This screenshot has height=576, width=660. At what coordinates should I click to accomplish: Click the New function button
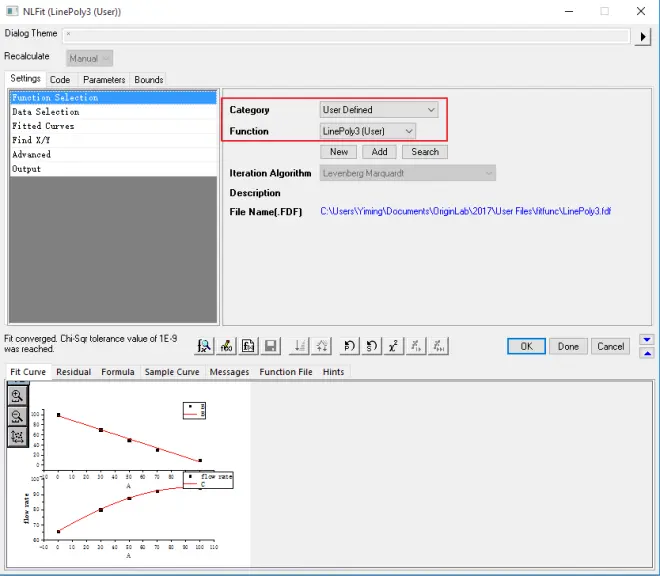339,152
